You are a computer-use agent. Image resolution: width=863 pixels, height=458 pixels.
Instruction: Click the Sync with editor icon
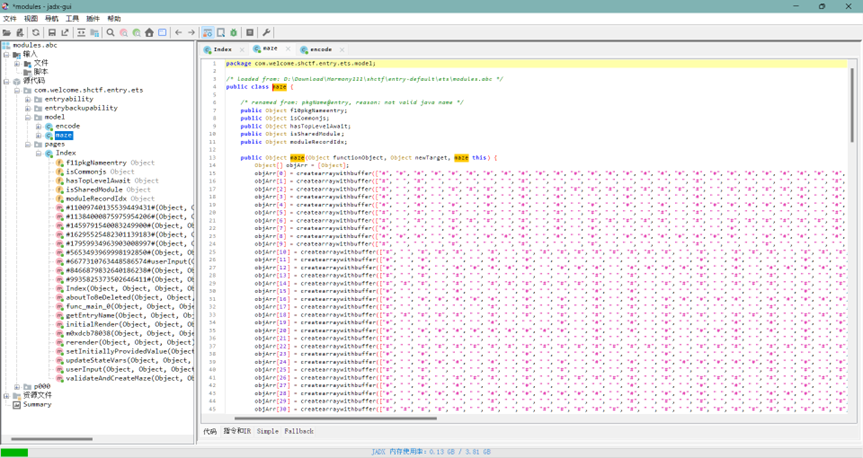pos(81,32)
